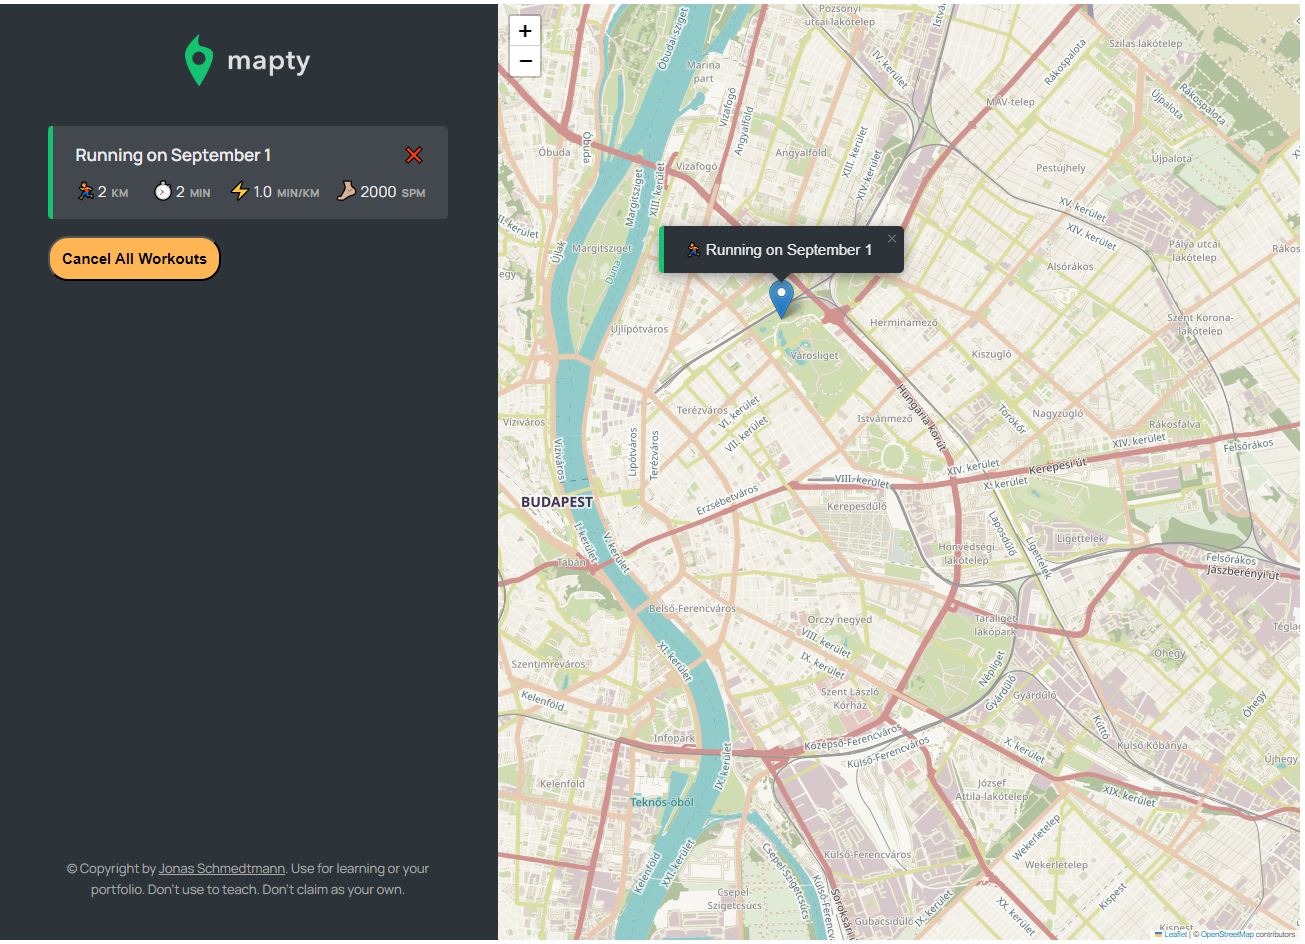Click the foot cadence icon
1305x944 pixels.
pos(346,191)
